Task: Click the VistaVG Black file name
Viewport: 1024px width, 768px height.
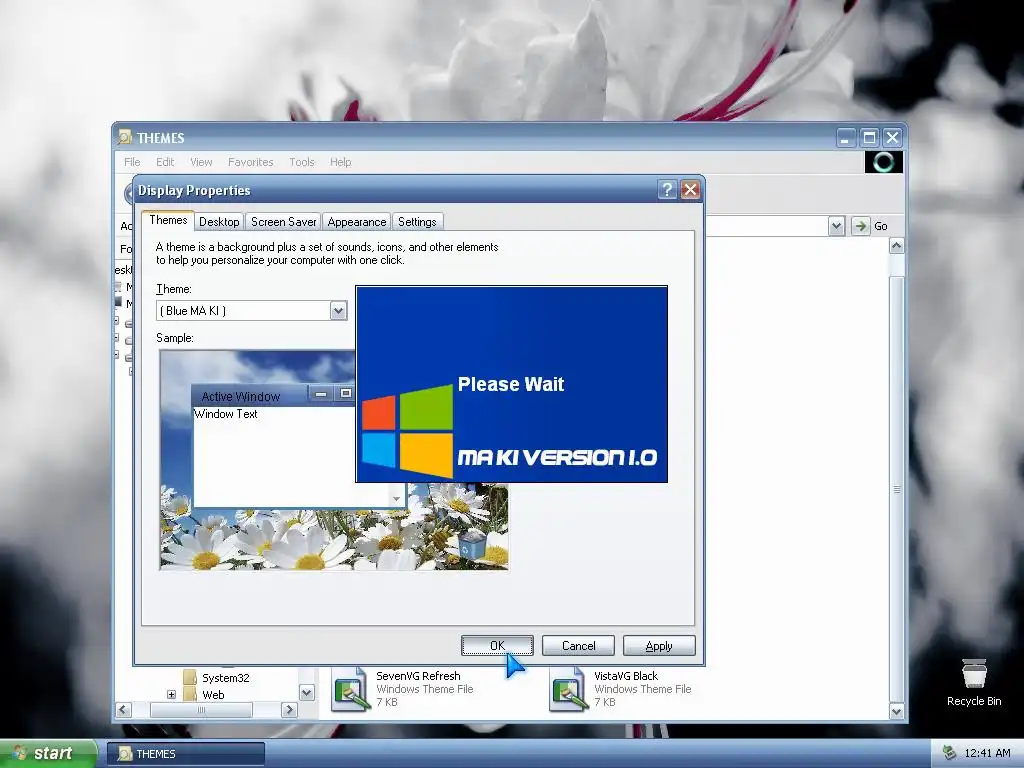Action: 626,676
